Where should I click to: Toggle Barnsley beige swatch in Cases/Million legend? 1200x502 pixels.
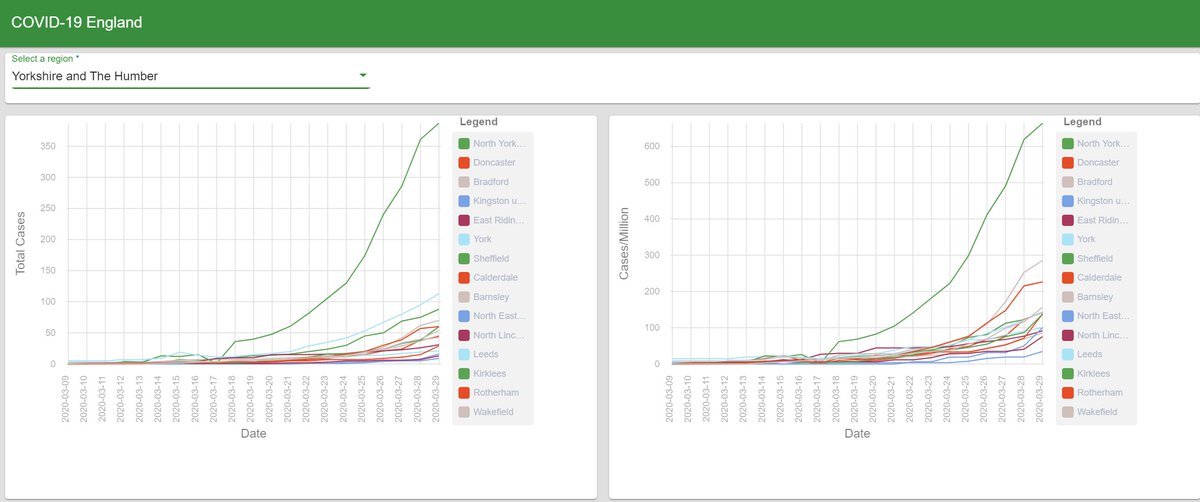pyautogui.click(x=1070, y=297)
